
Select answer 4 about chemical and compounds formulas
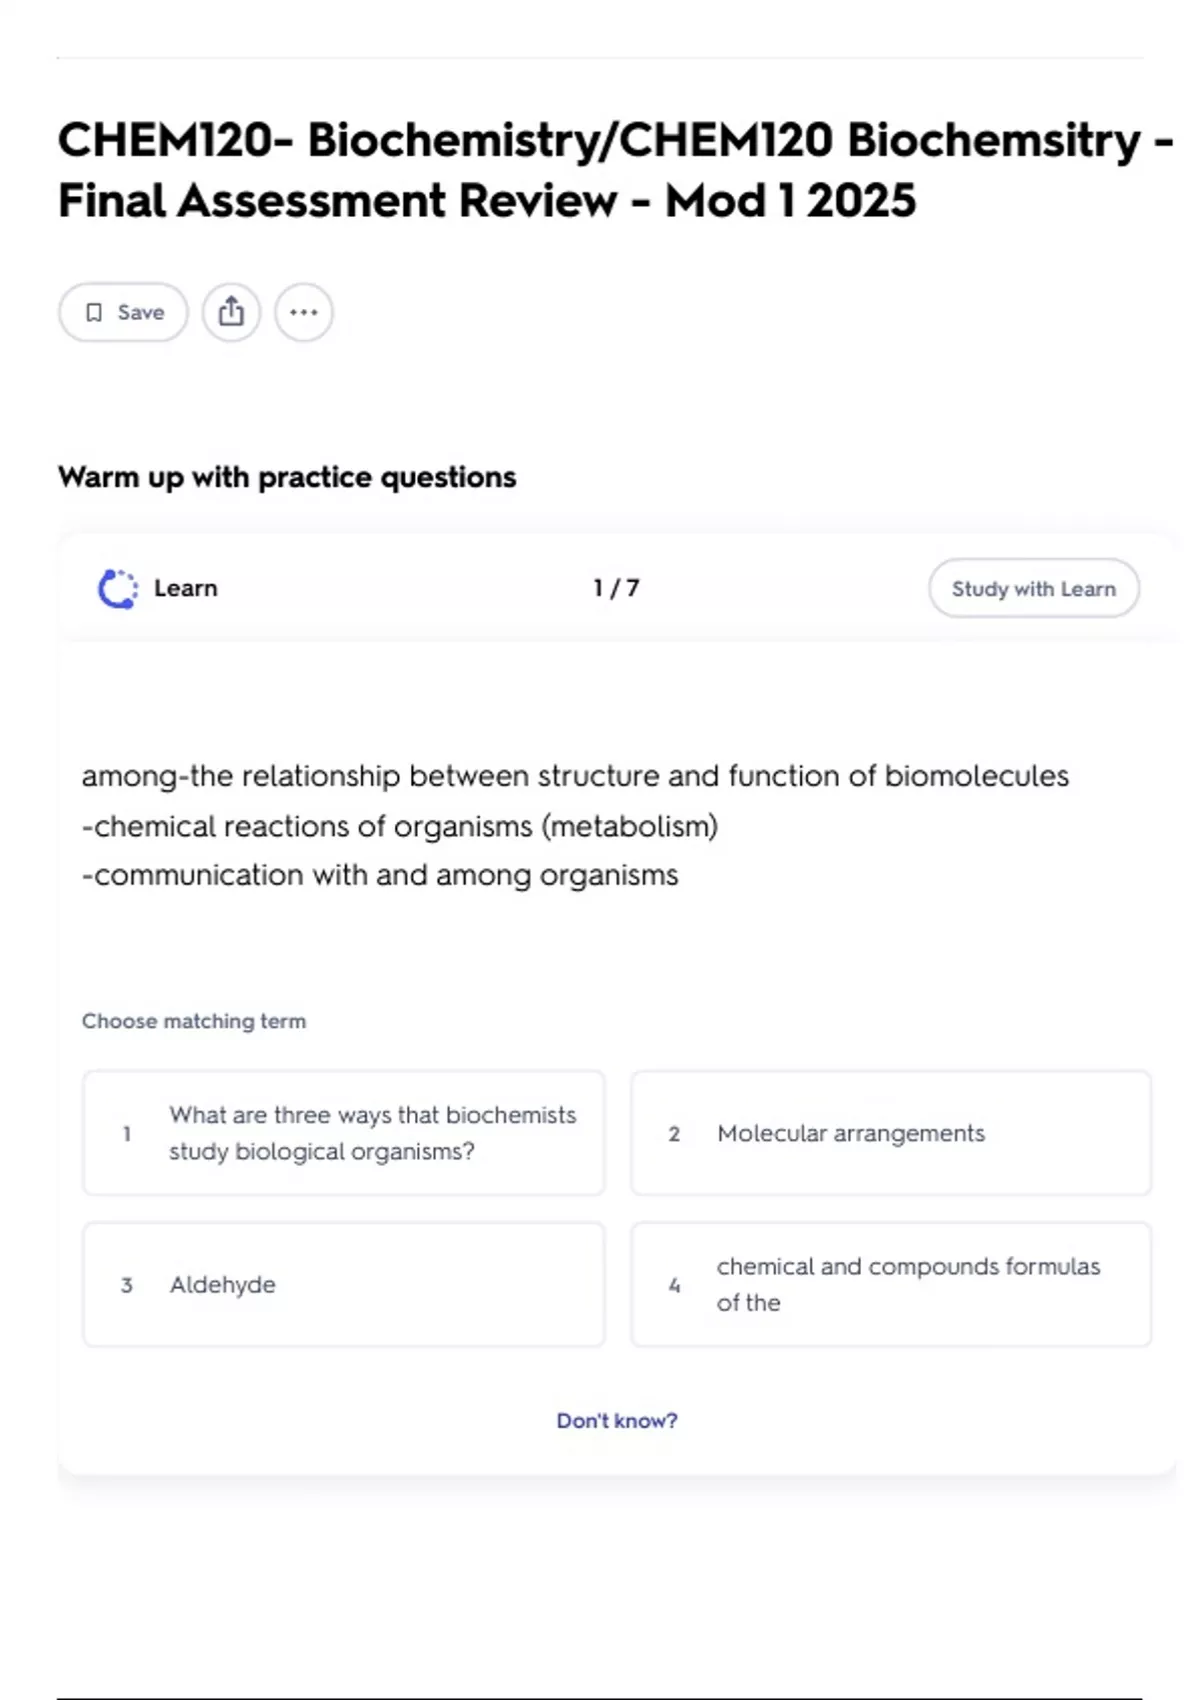pyautogui.click(x=890, y=1284)
